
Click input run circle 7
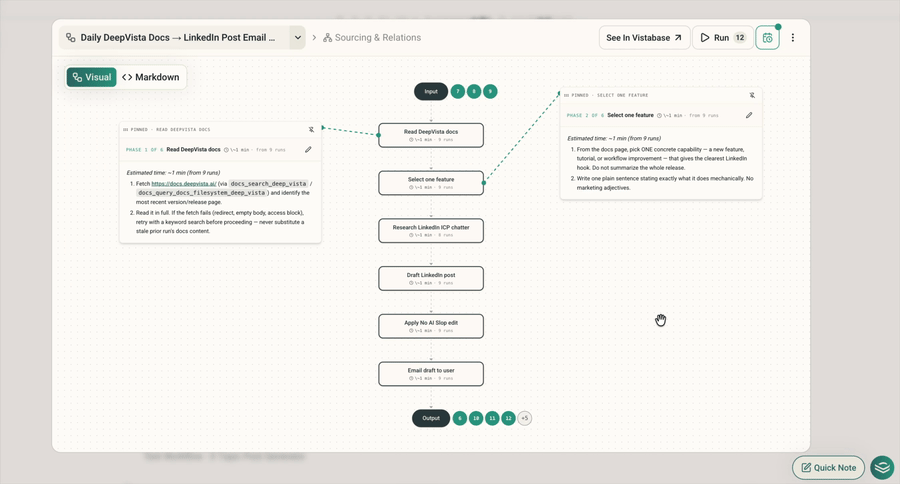tap(458, 91)
